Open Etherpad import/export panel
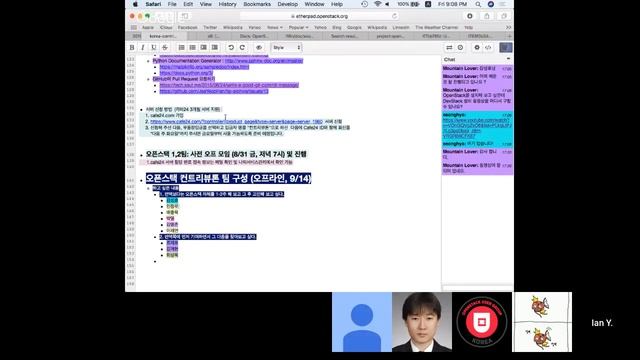This screenshot has height=360, width=640. 449,48
